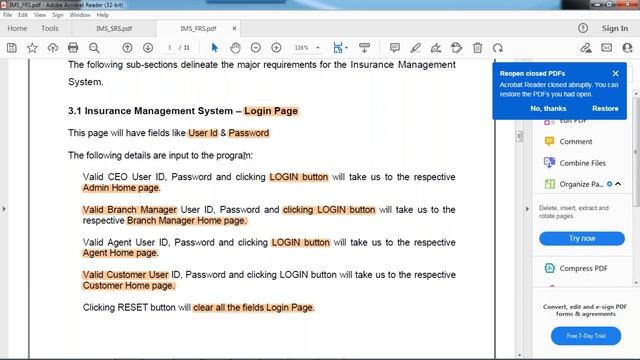Screen dimensions: 640x360
Task: Open the Sign menu
Action: pyautogui.click(x=58, y=15)
